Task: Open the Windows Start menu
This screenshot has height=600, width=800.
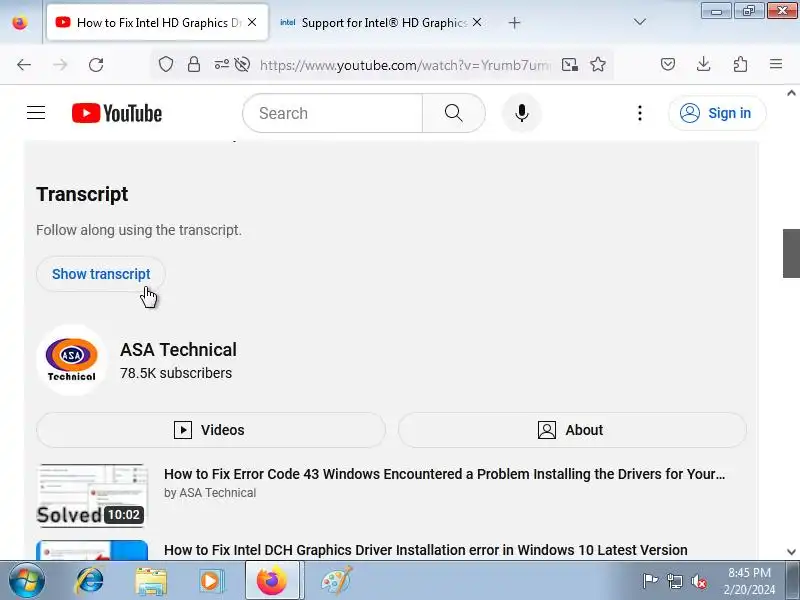Action: click(26, 581)
